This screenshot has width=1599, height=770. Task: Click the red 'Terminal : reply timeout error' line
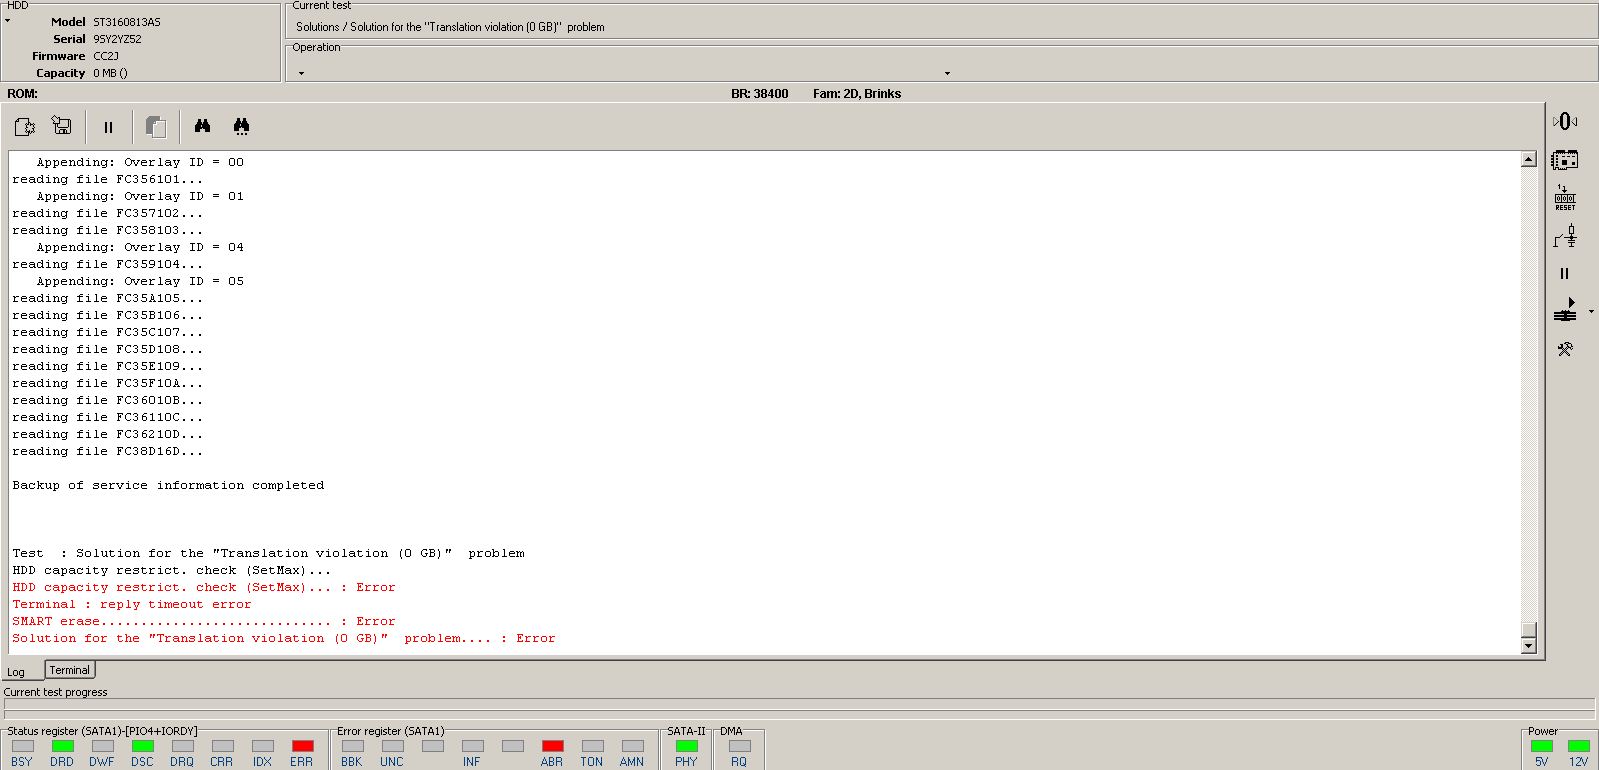tap(132, 604)
